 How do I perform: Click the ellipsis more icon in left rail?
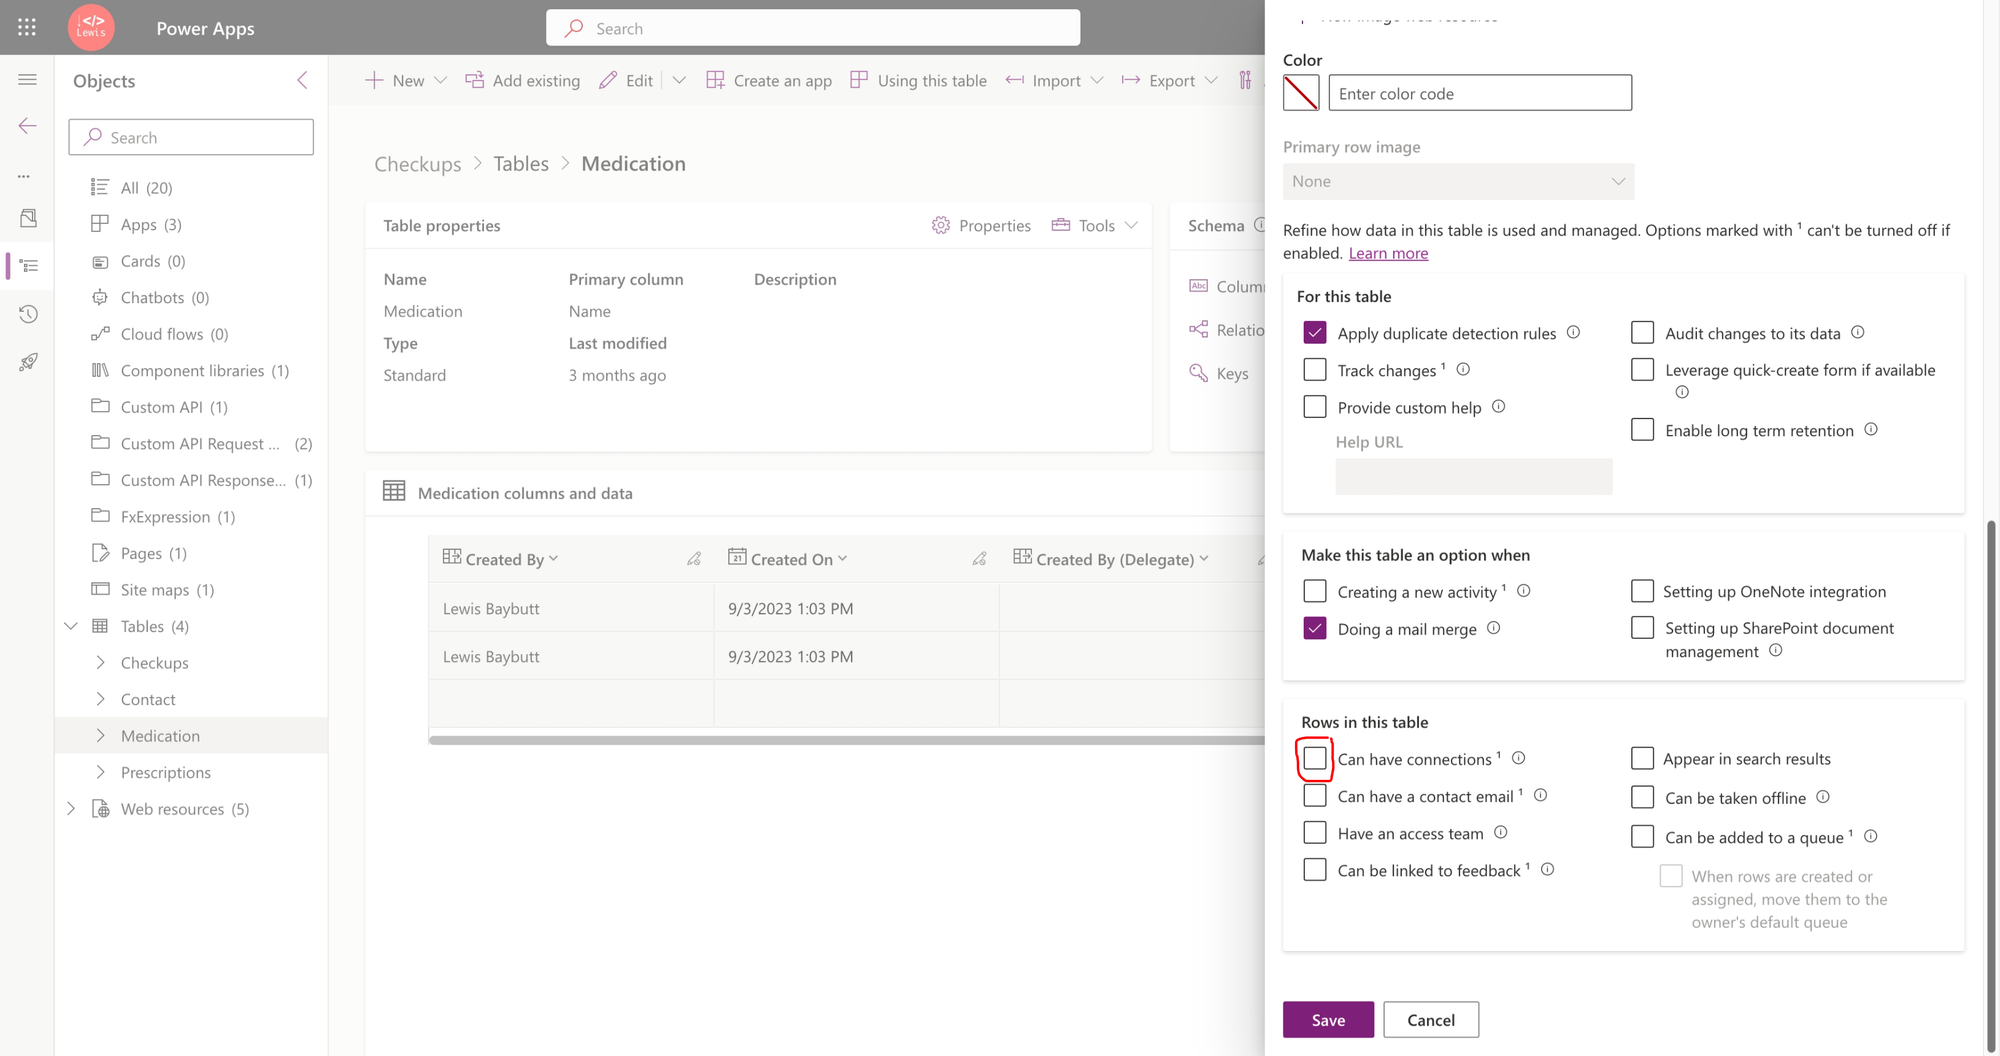tap(24, 176)
